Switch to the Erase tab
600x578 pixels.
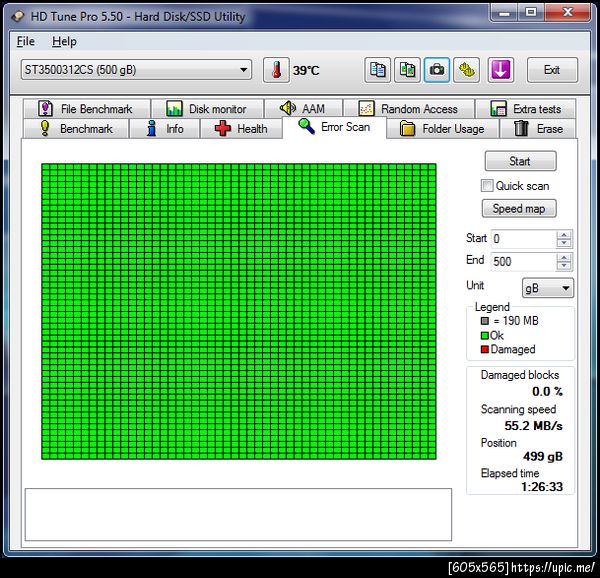pyautogui.click(x=538, y=129)
